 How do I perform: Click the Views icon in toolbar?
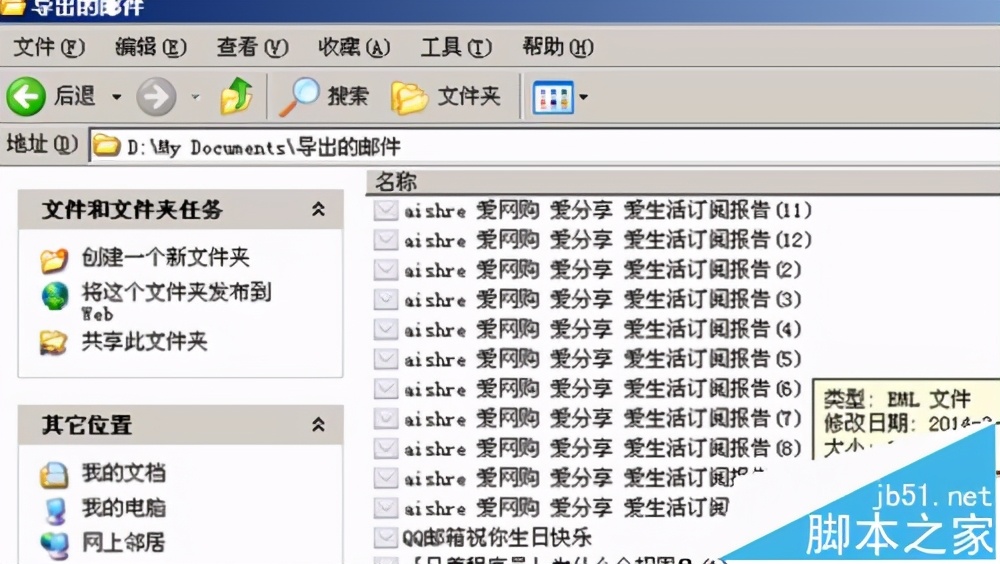[552, 98]
